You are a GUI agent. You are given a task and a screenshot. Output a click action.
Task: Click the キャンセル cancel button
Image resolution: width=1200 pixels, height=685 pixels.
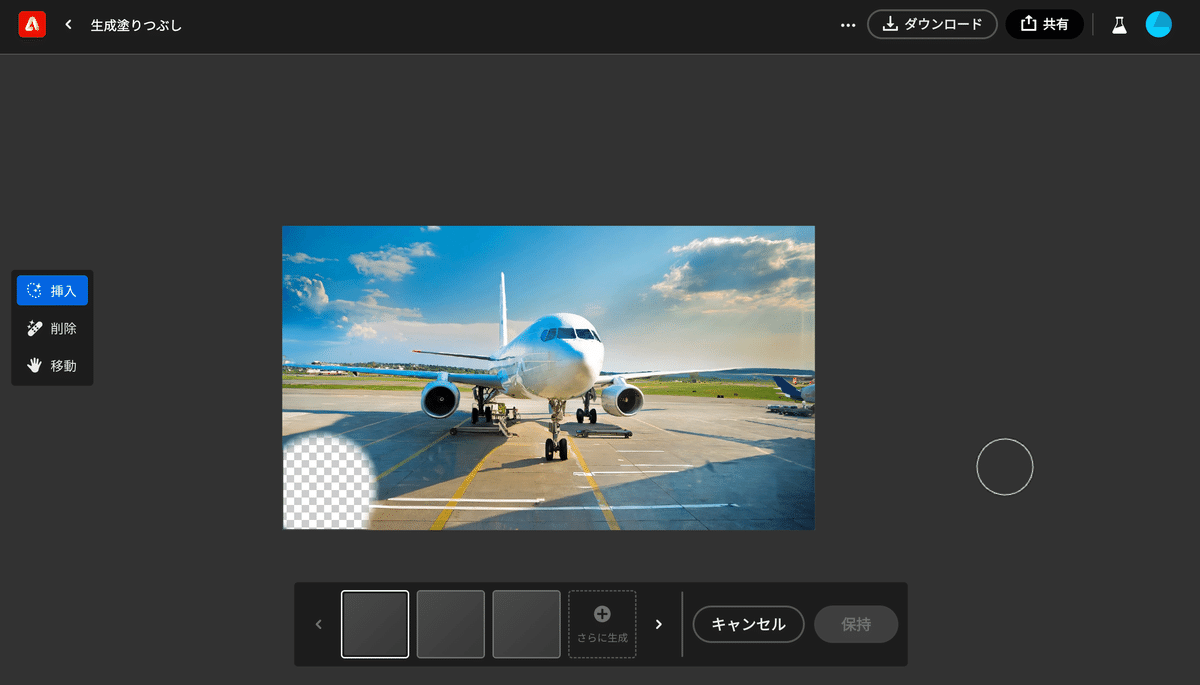click(x=748, y=624)
